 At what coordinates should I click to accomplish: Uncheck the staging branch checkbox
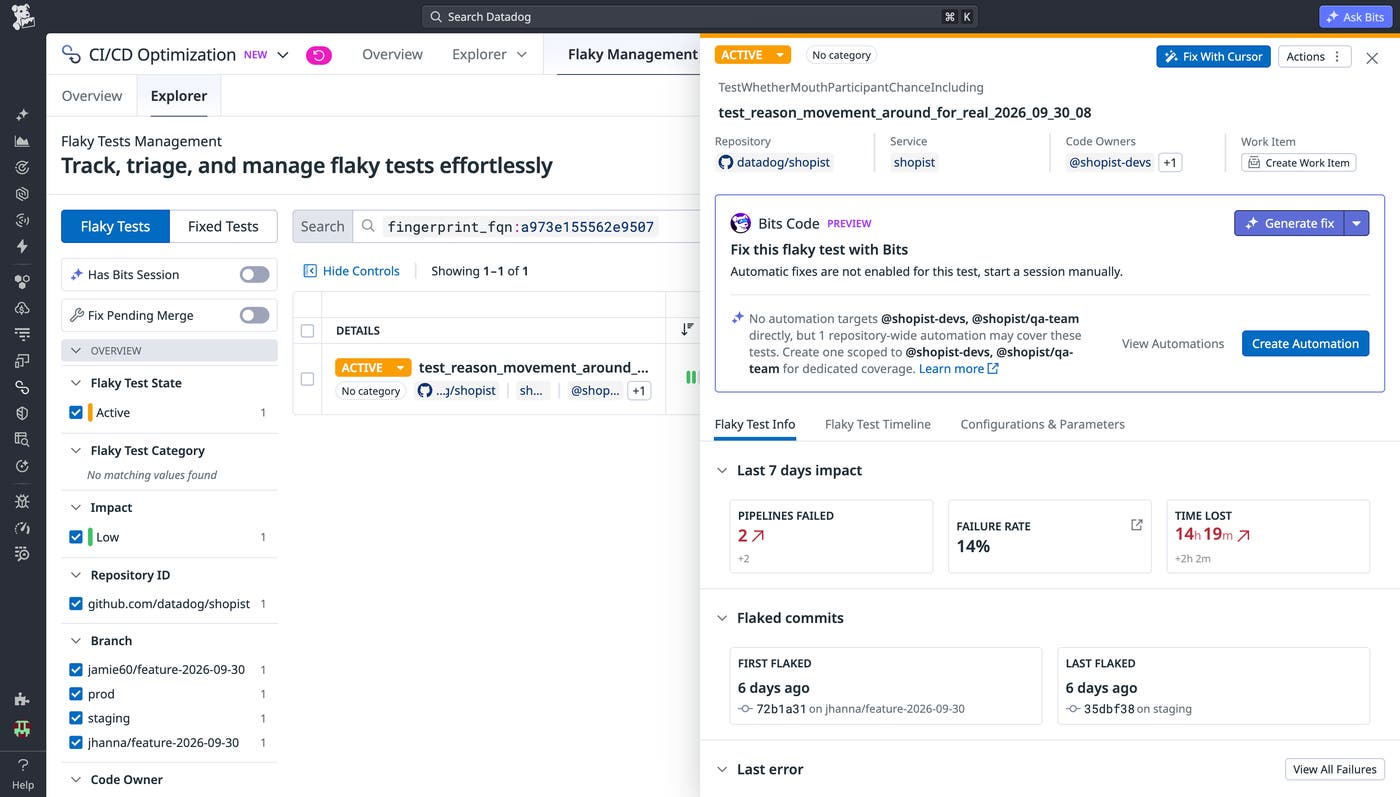pyautogui.click(x=76, y=718)
